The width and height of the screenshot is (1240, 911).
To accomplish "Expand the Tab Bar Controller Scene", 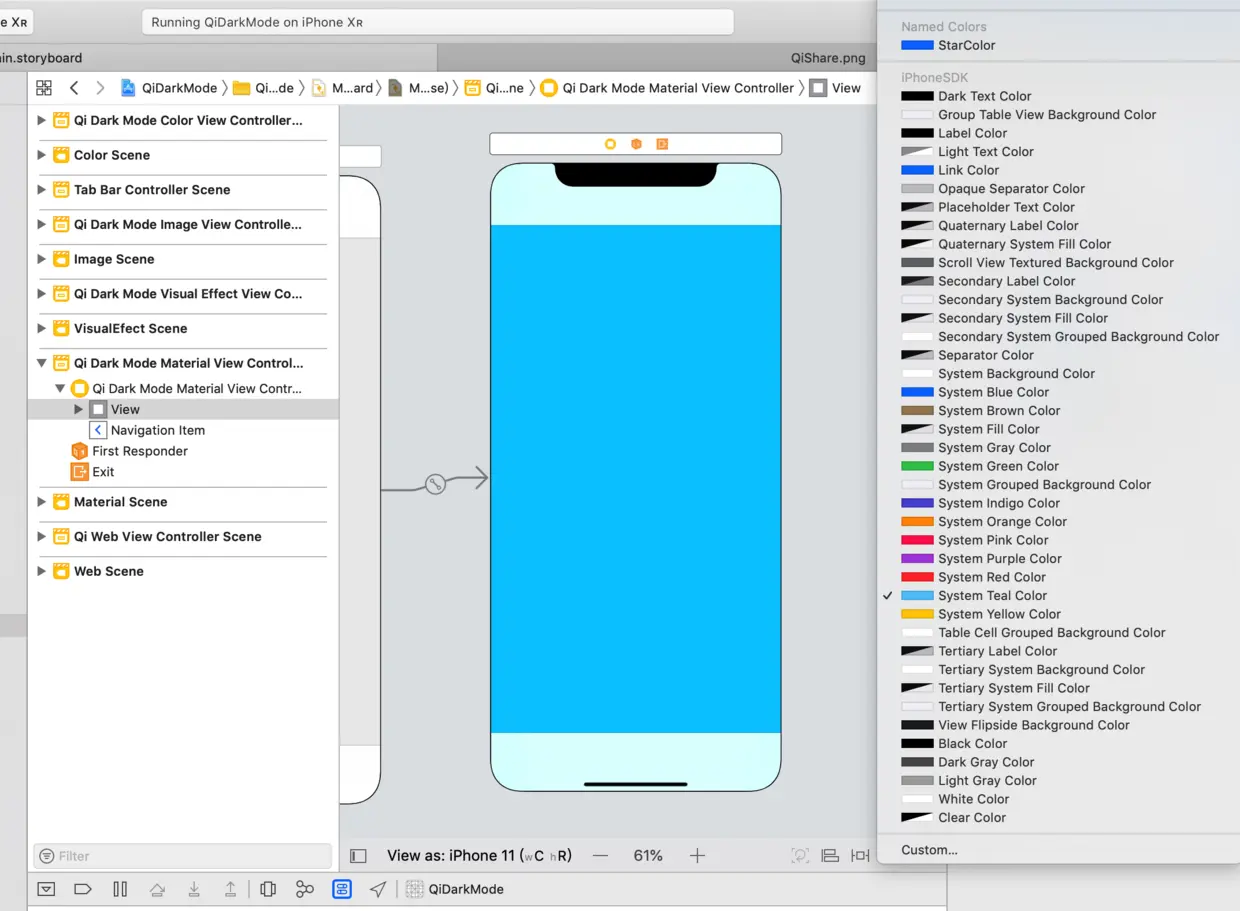I will (x=41, y=189).
